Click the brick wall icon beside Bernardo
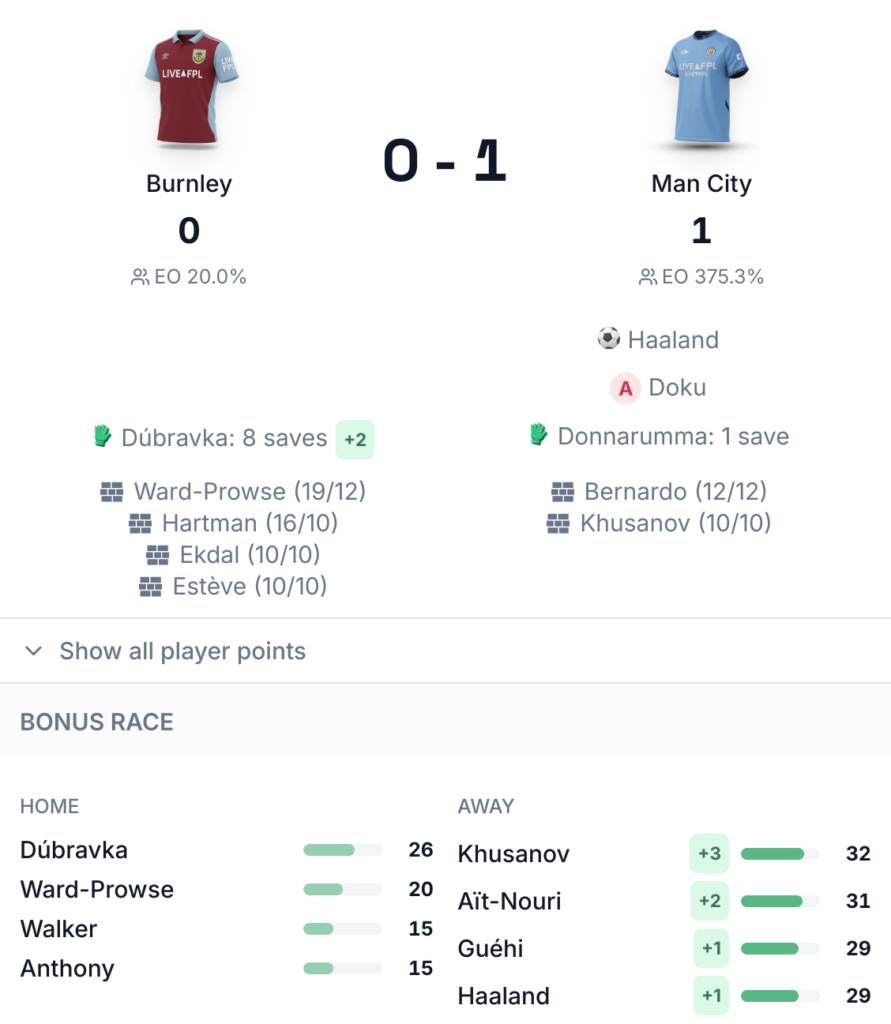The height and width of the screenshot is (1024, 891). pyautogui.click(x=563, y=492)
